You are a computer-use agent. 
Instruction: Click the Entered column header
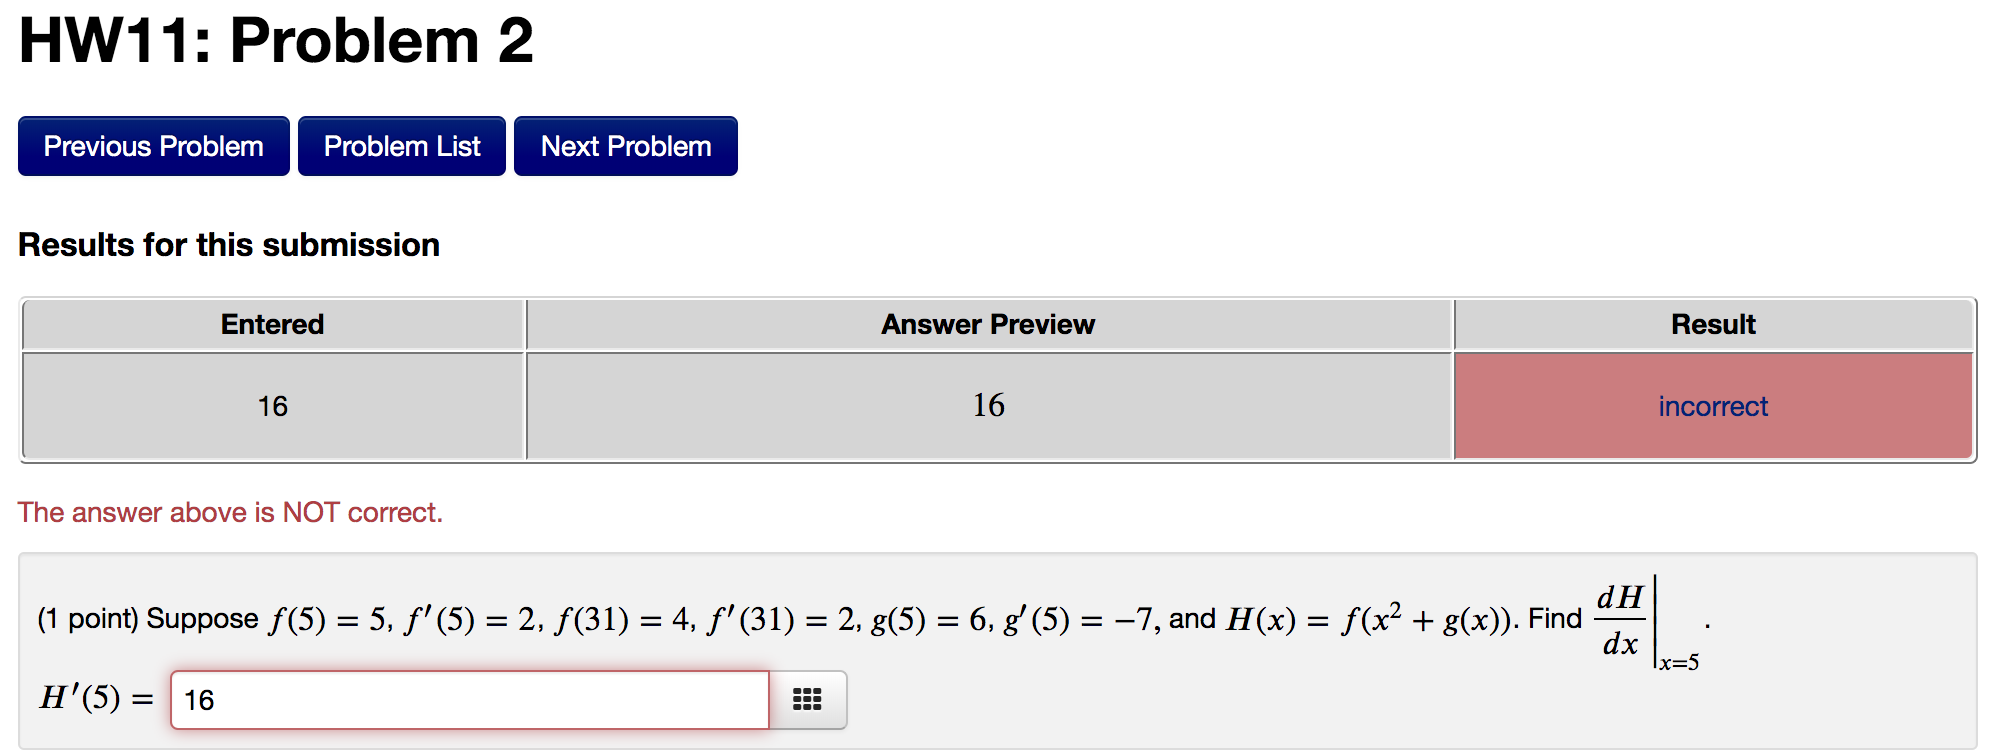pos(272,323)
